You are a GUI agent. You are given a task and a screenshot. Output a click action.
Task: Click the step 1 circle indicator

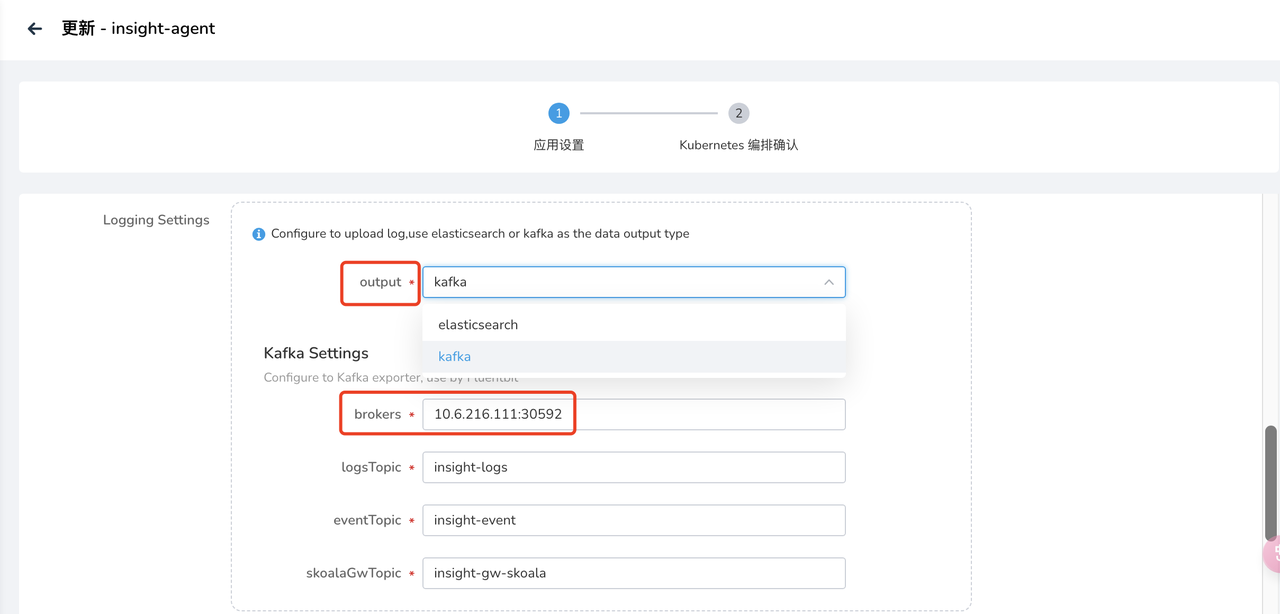(559, 113)
